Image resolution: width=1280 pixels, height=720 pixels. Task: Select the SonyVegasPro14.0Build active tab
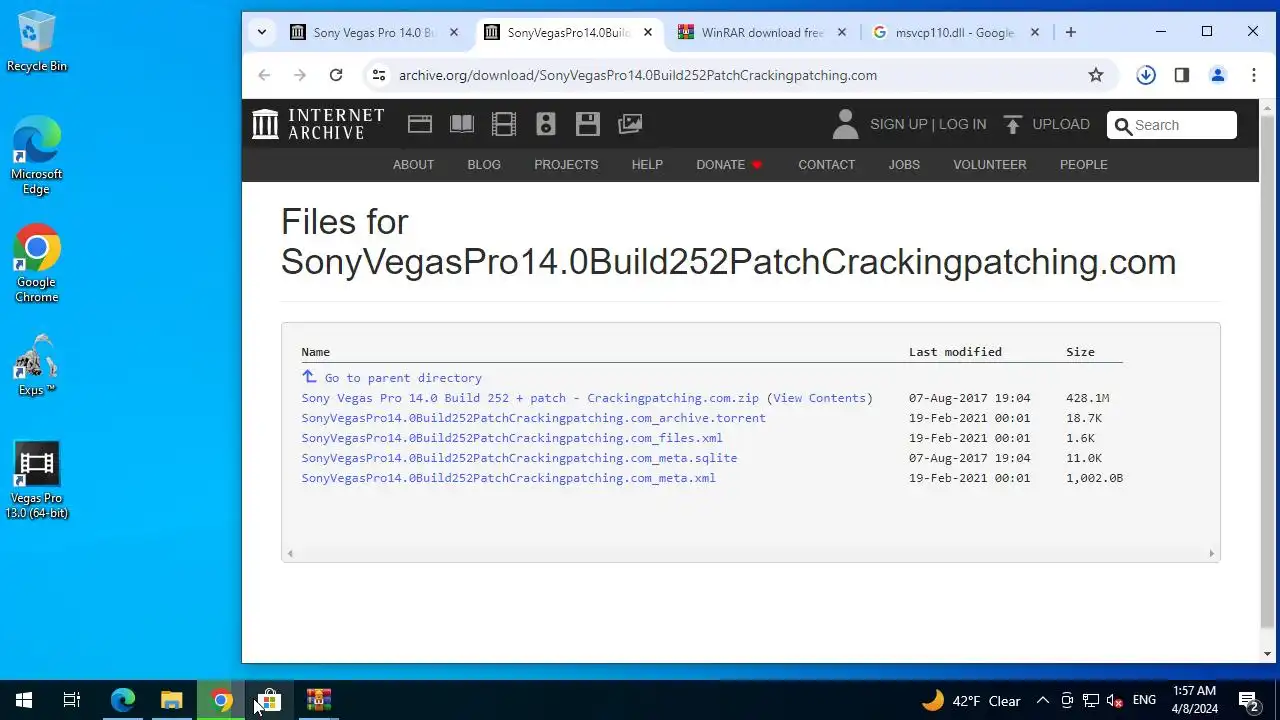coord(568,32)
